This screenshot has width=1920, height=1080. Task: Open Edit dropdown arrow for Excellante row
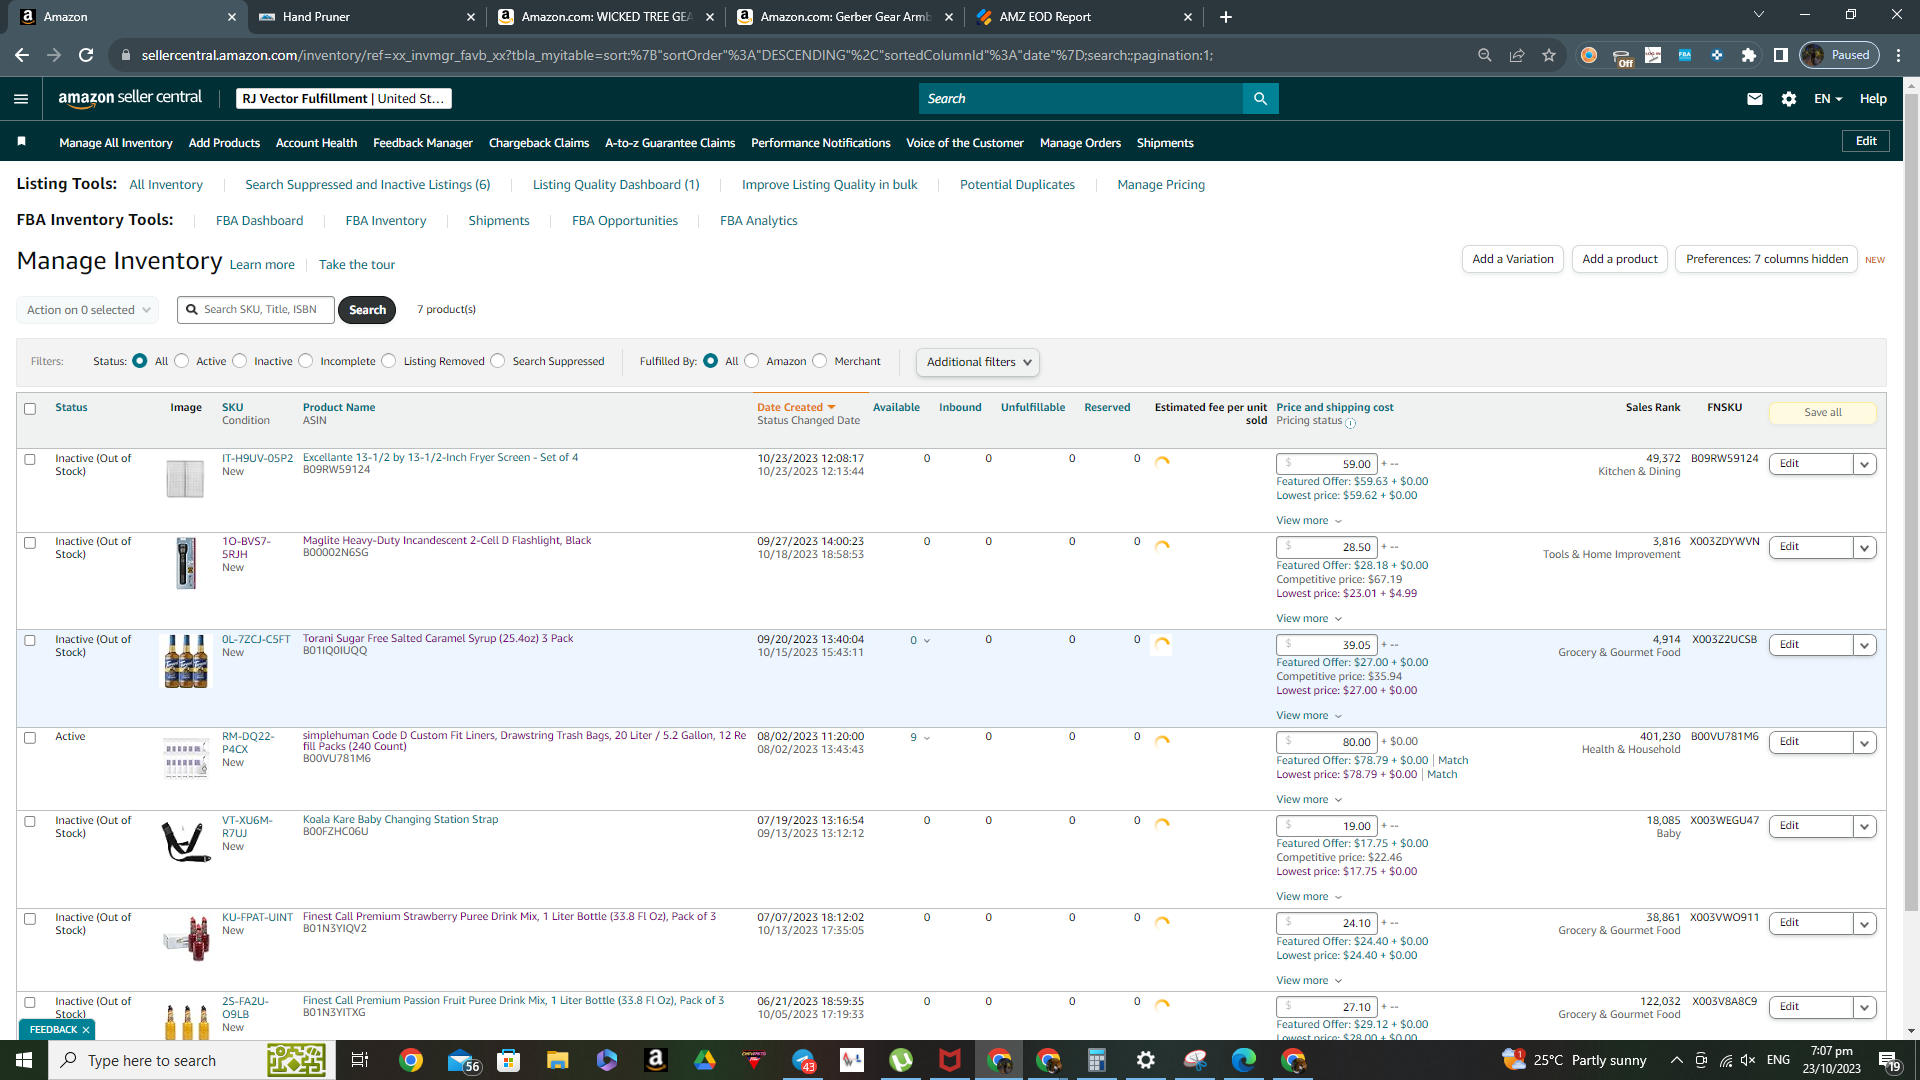click(1864, 465)
